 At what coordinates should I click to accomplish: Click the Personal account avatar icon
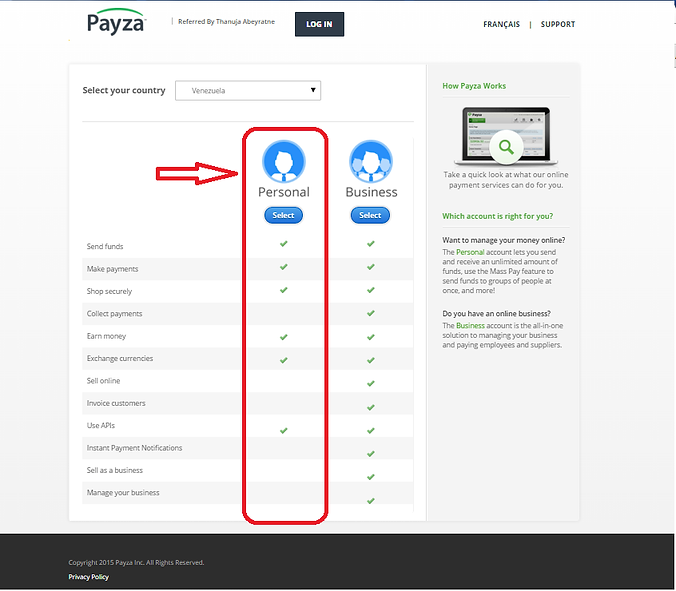point(284,162)
